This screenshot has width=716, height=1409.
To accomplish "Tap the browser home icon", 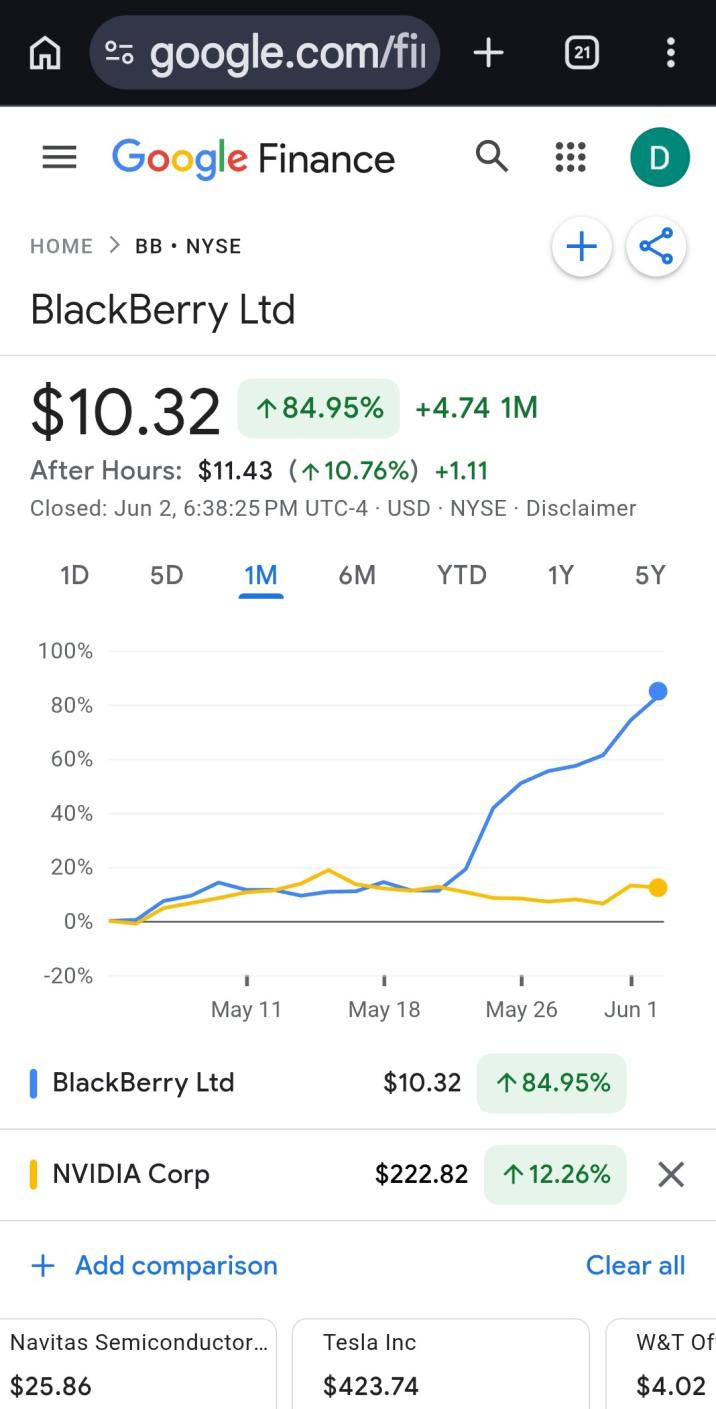I will pyautogui.click(x=44, y=53).
